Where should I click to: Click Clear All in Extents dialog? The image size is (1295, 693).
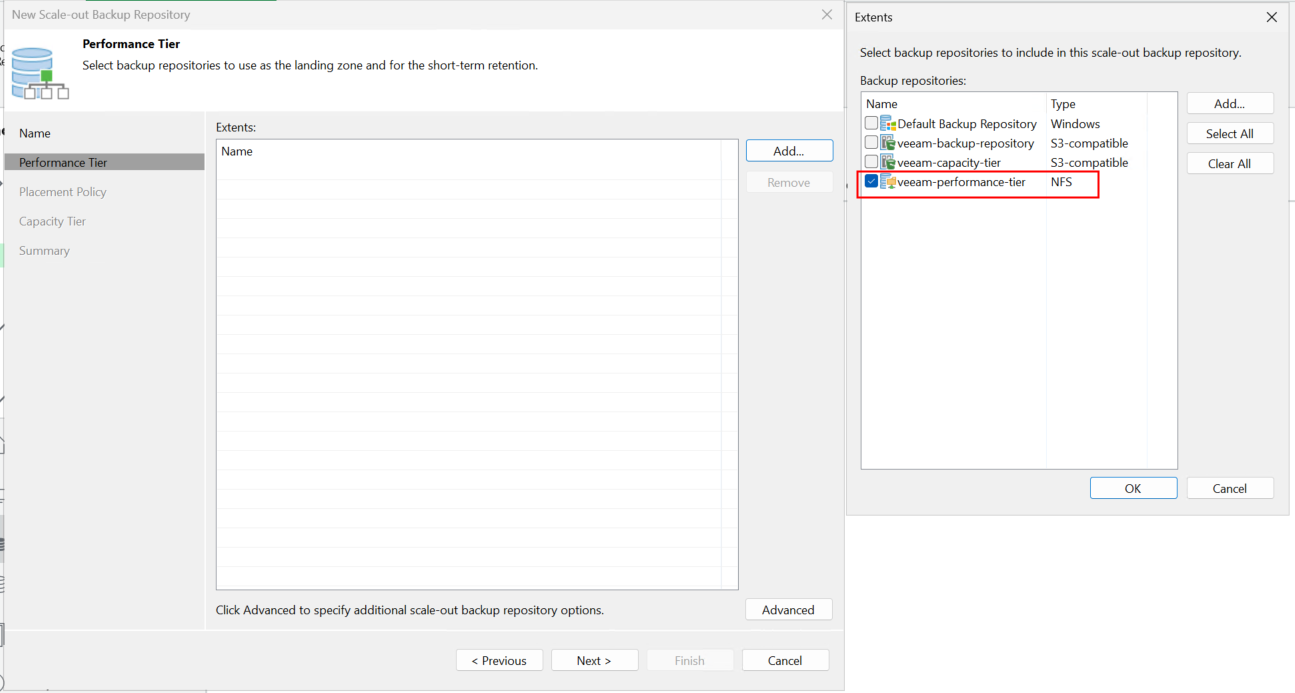click(1230, 164)
